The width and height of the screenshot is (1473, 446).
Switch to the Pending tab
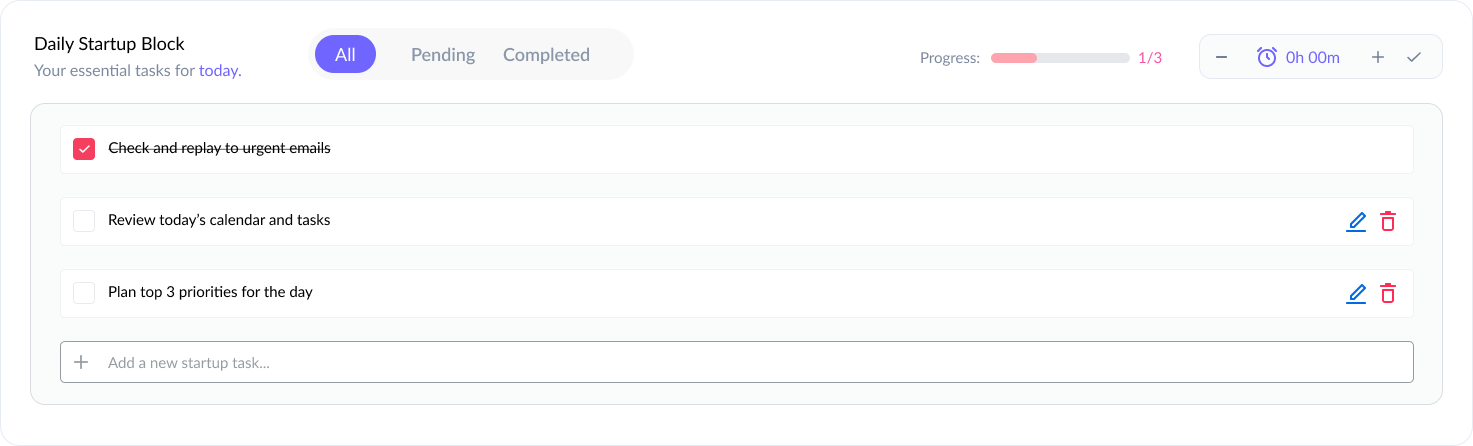443,55
